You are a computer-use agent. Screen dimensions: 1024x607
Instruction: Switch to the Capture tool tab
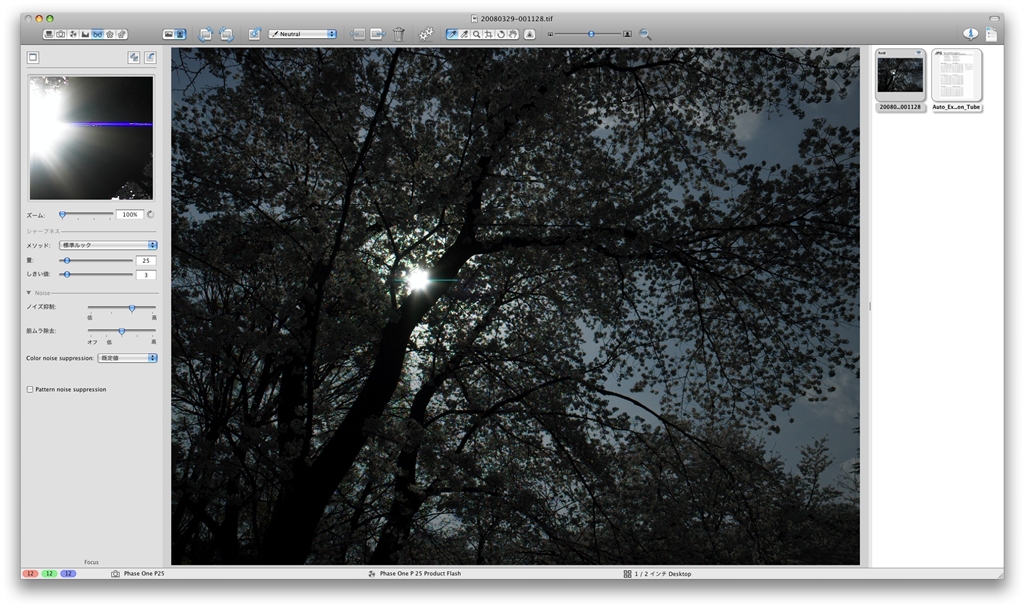click(61, 34)
